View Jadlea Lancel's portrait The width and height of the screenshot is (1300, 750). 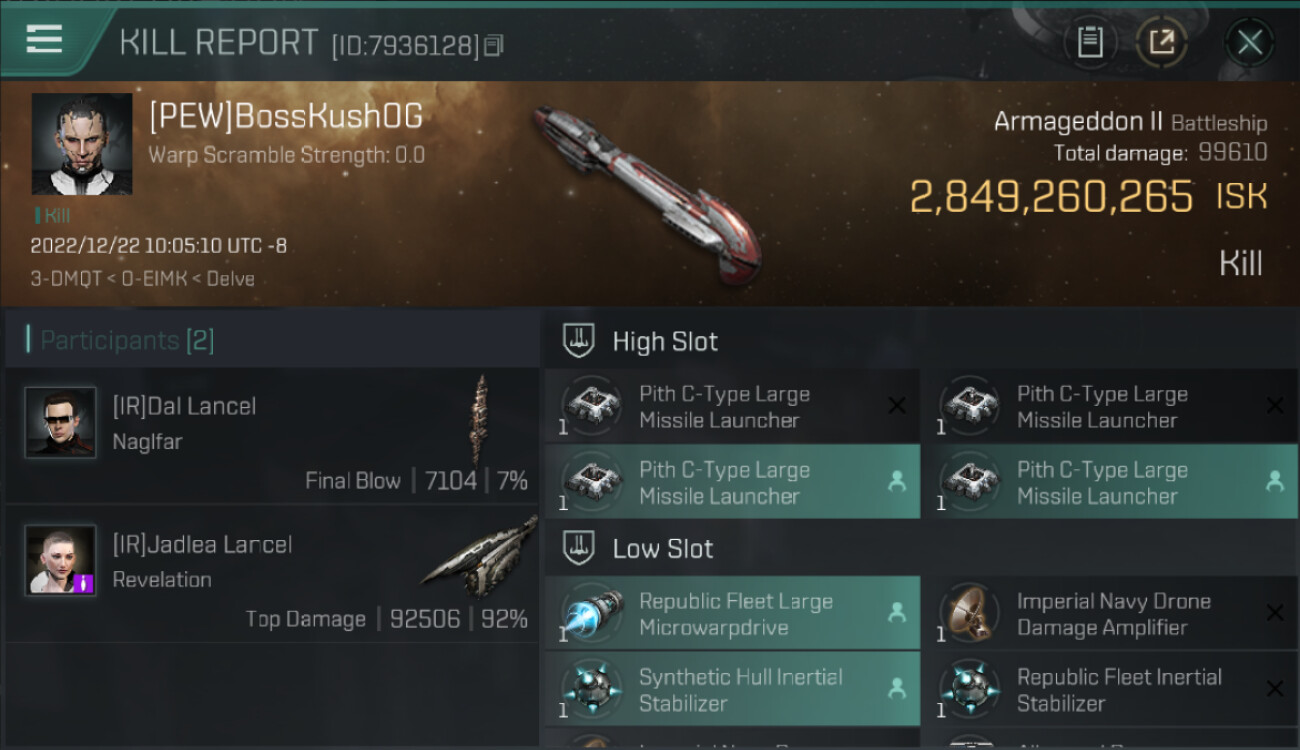click(60, 560)
